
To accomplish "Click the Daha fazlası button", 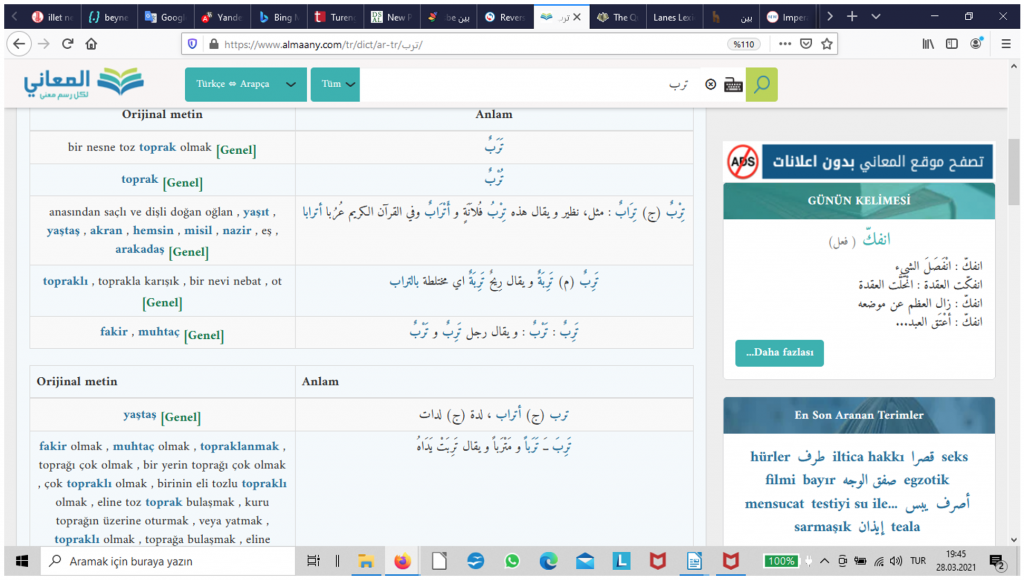I will coord(779,353).
